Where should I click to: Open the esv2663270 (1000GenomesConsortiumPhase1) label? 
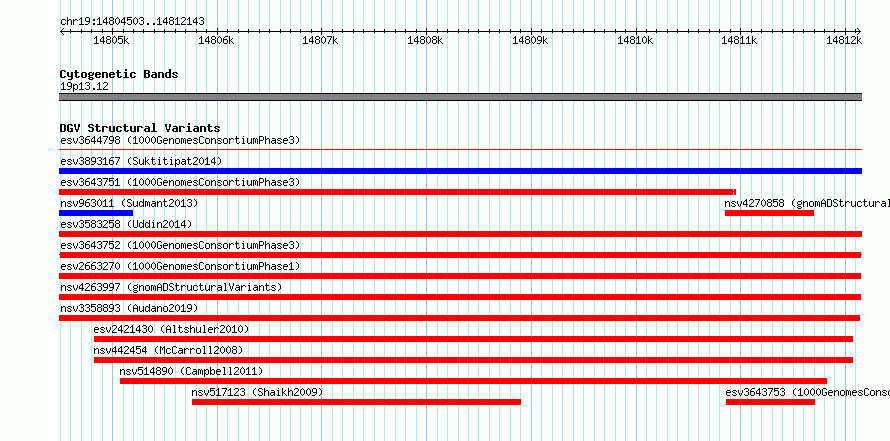[180, 266]
